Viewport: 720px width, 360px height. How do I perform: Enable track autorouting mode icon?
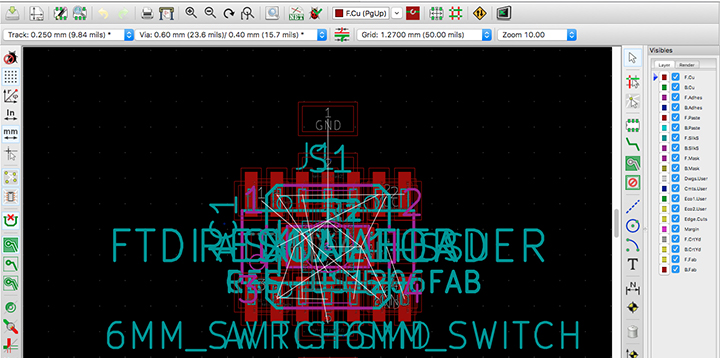coord(456,13)
